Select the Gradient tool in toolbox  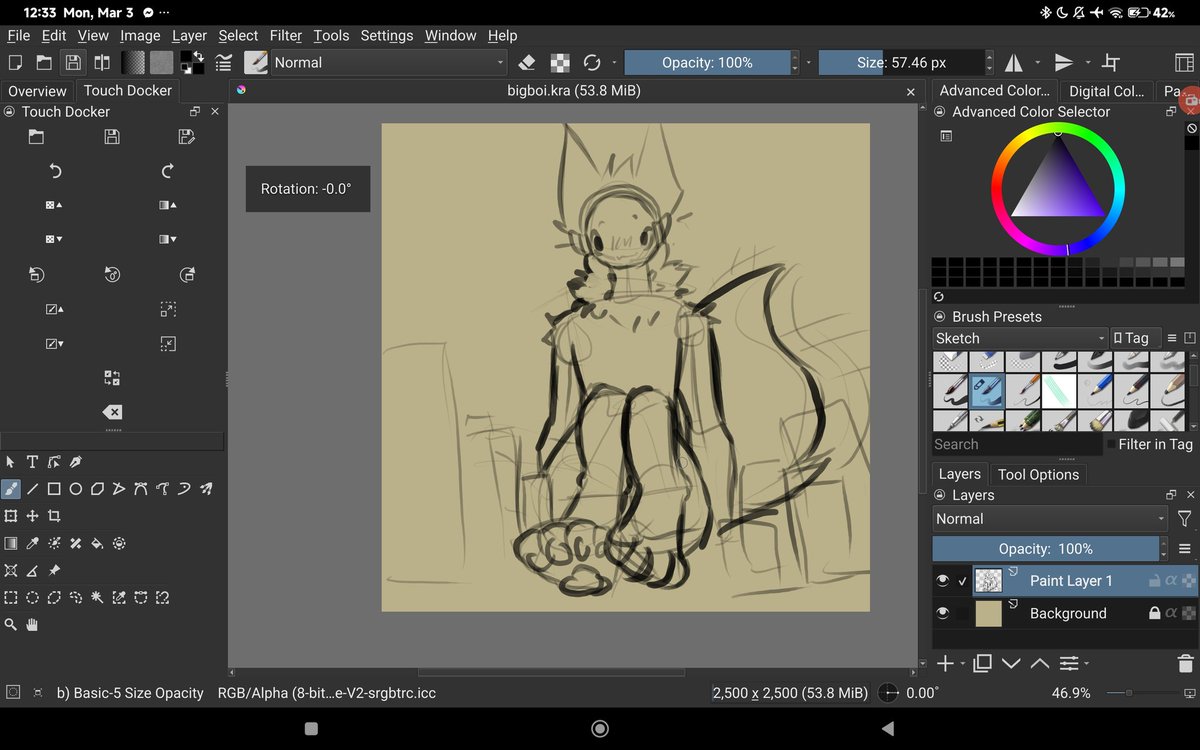click(x=11, y=544)
